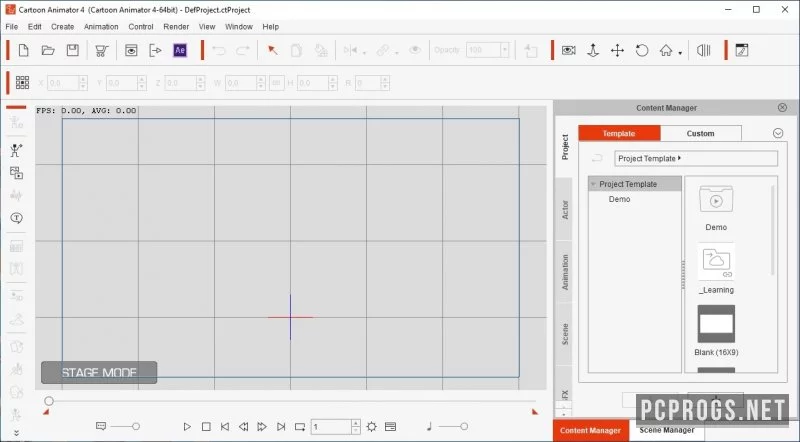Click the Create Media layers icon
This screenshot has height=442, width=800.
coord(16,173)
